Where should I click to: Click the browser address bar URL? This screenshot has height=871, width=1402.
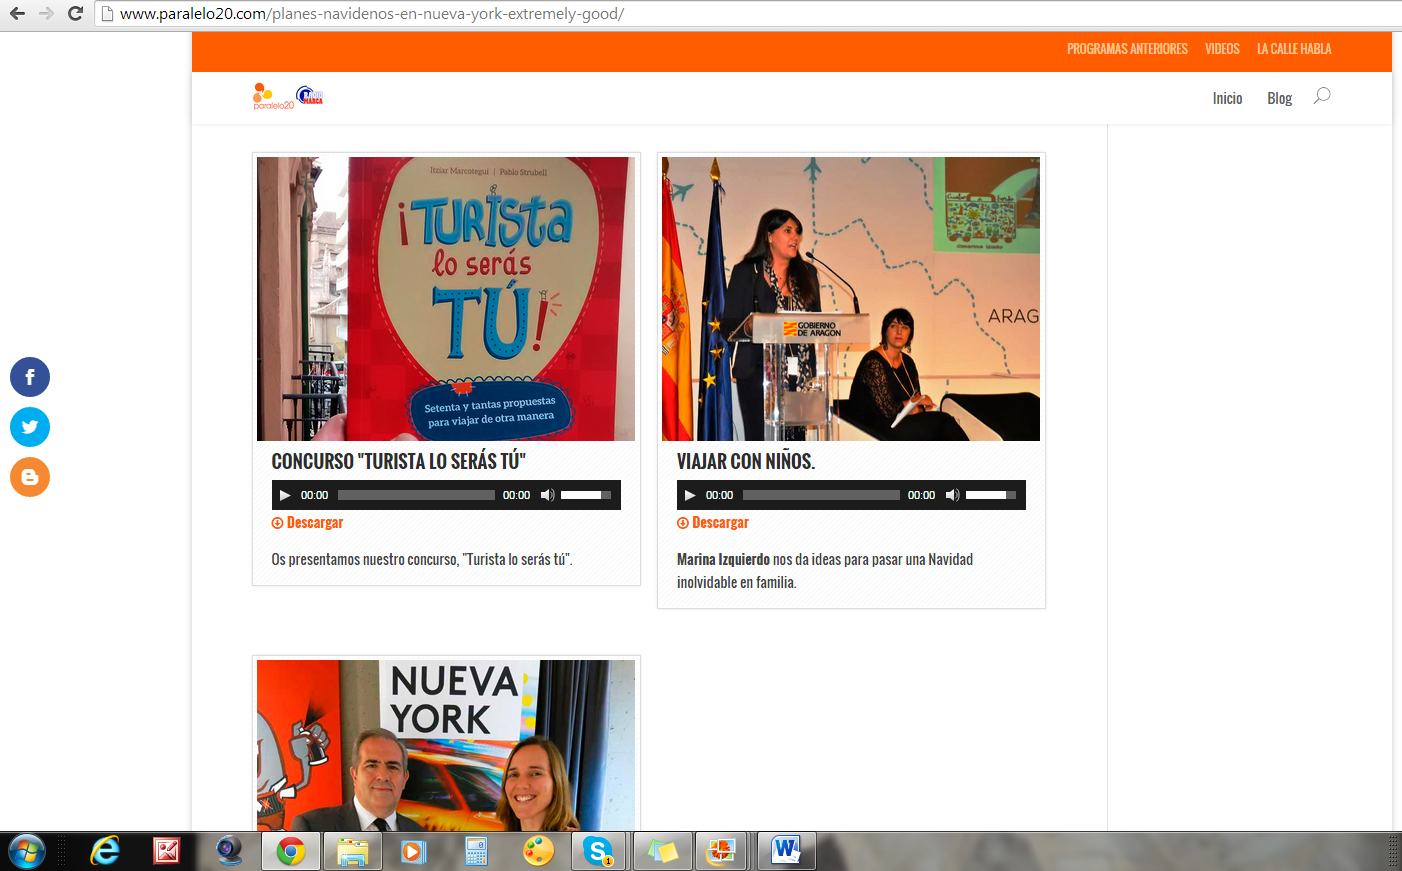[372, 14]
